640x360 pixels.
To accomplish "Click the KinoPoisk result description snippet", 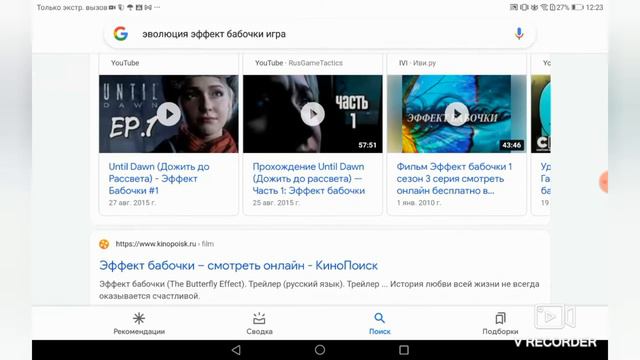I will coord(319,290).
